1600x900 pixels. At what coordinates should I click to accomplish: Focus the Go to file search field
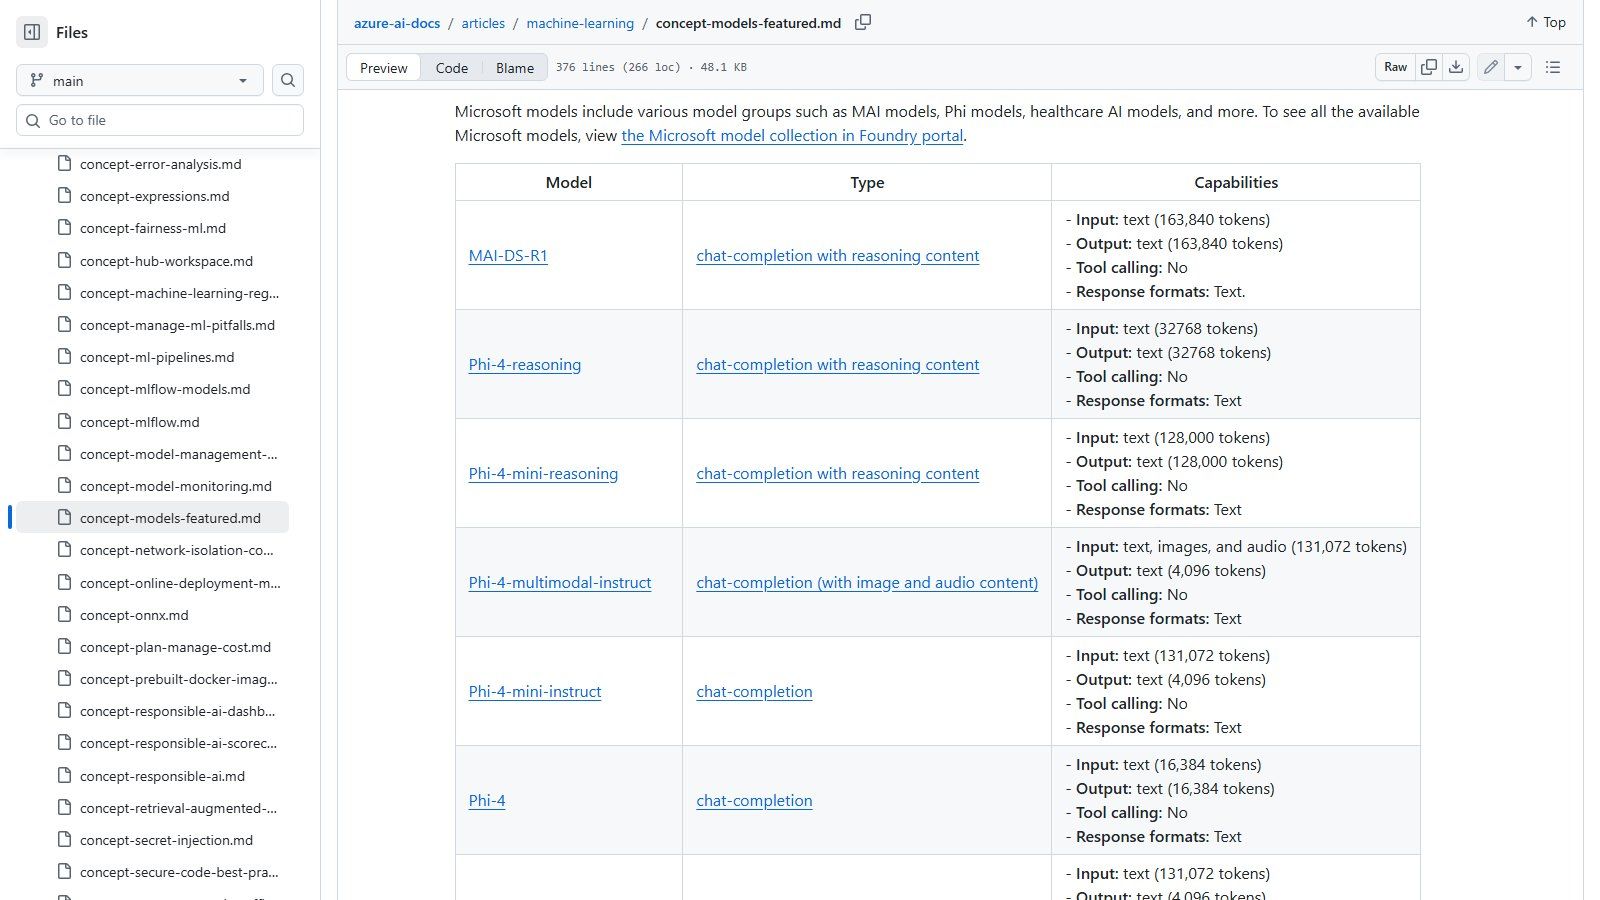160,120
